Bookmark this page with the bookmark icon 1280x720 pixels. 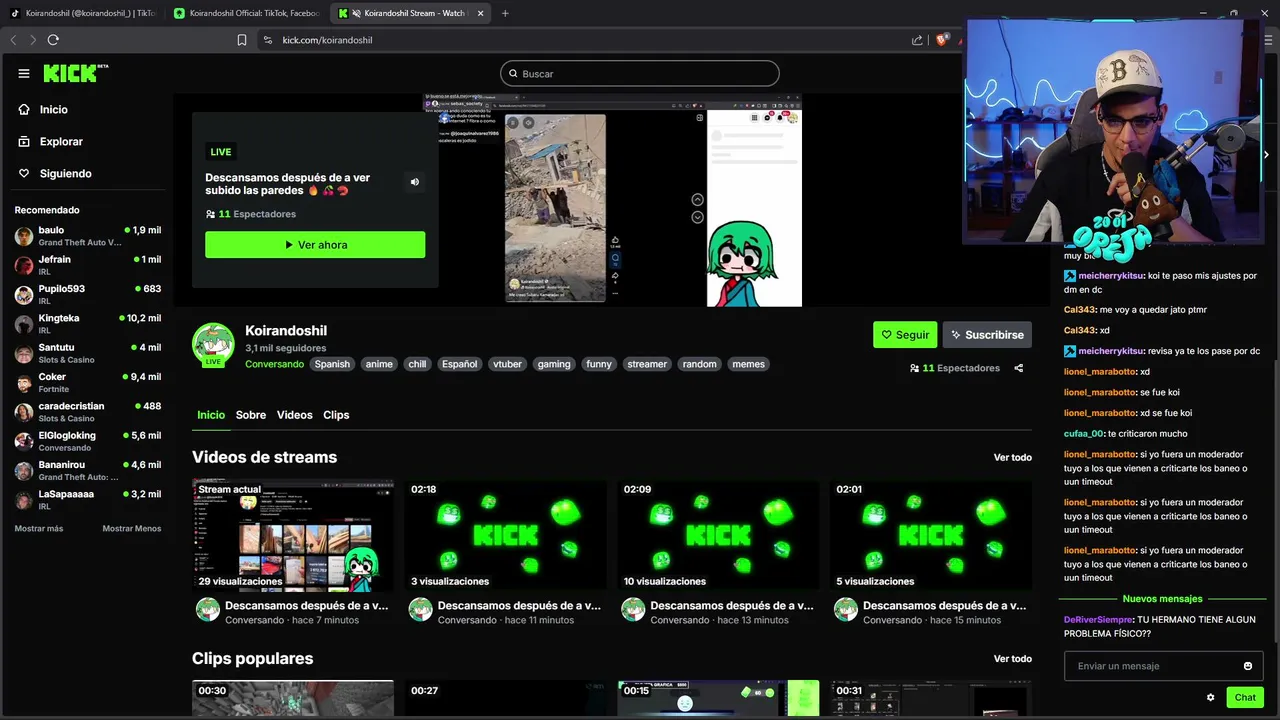[x=242, y=40]
